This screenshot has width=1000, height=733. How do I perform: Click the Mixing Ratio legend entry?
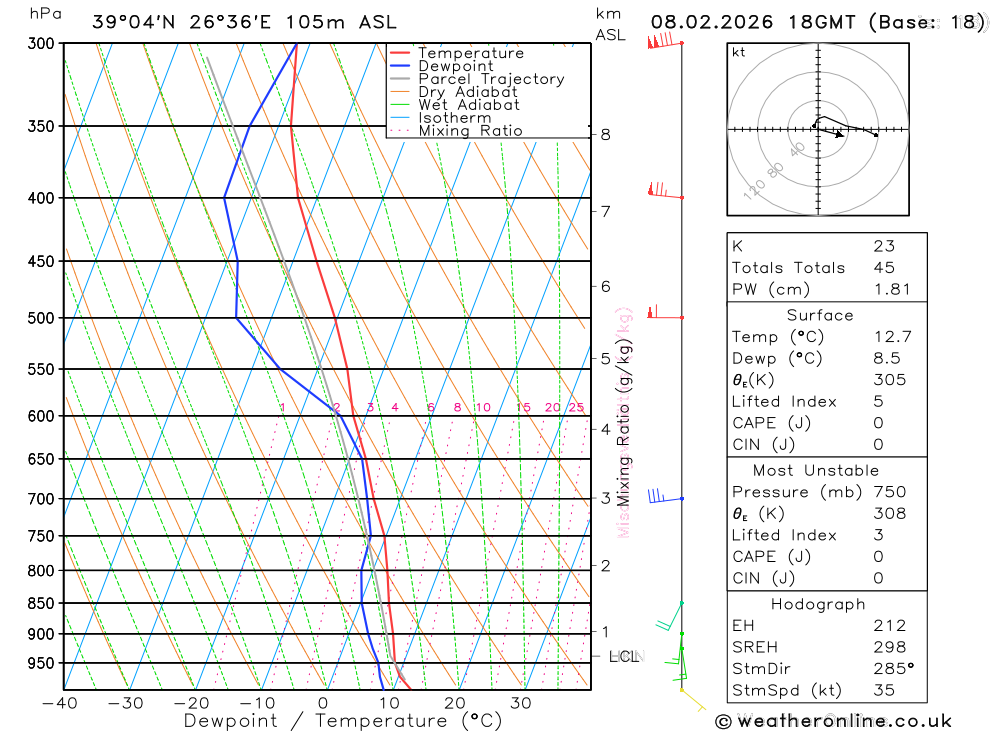[456, 131]
